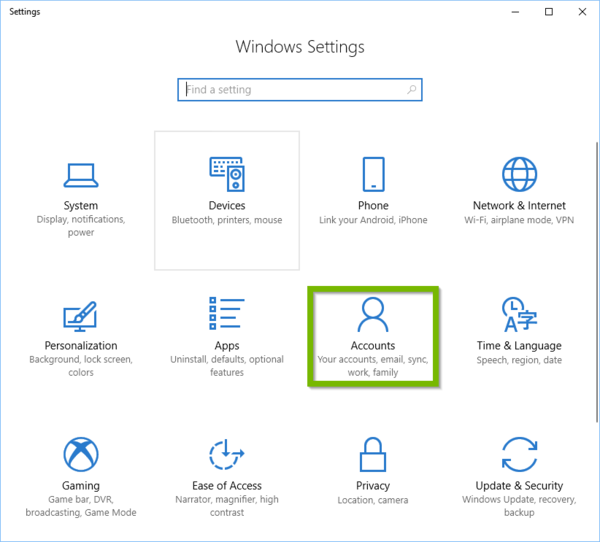The width and height of the screenshot is (600, 542).
Task: Click the search magnifier icon
Action: [x=412, y=90]
